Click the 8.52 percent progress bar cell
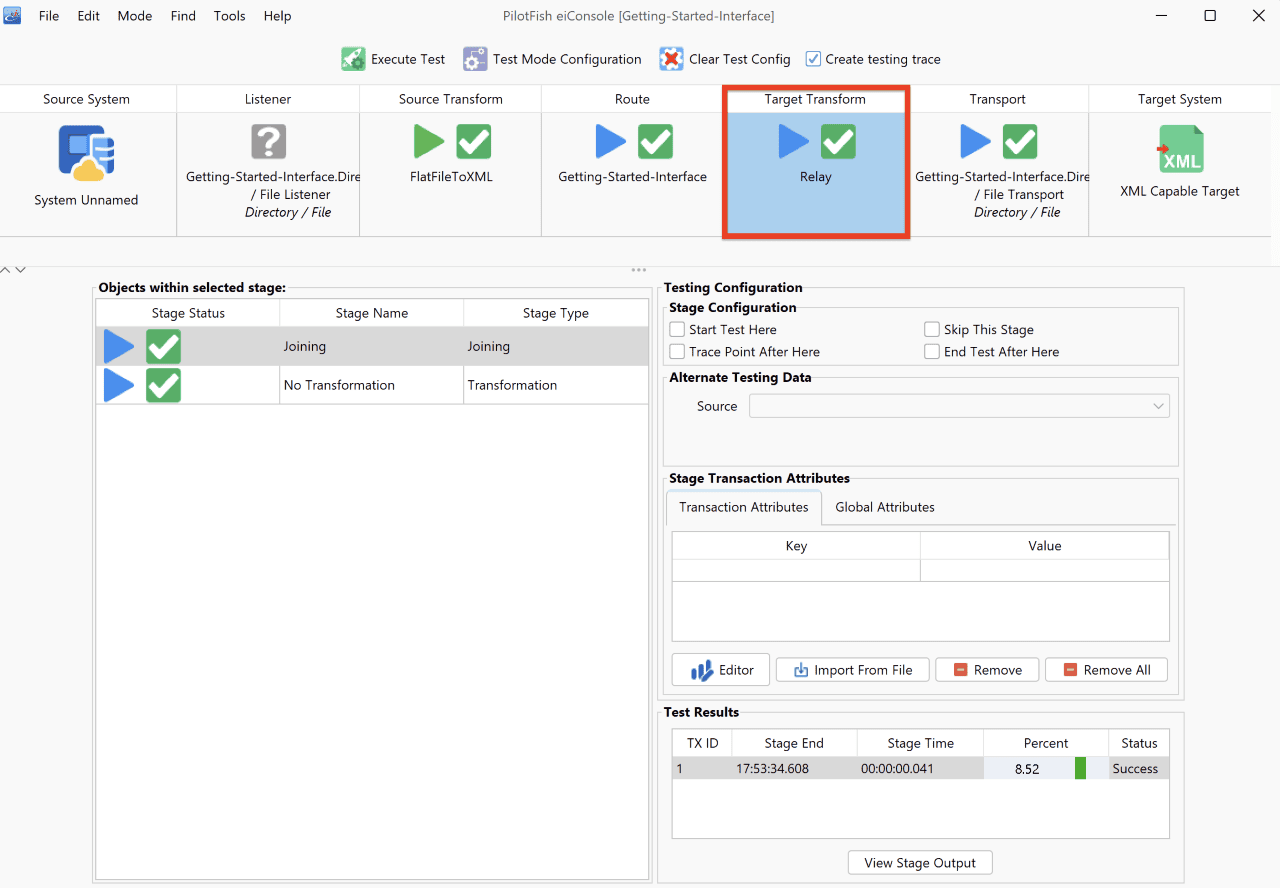This screenshot has height=888, width=1280. 1046,769
